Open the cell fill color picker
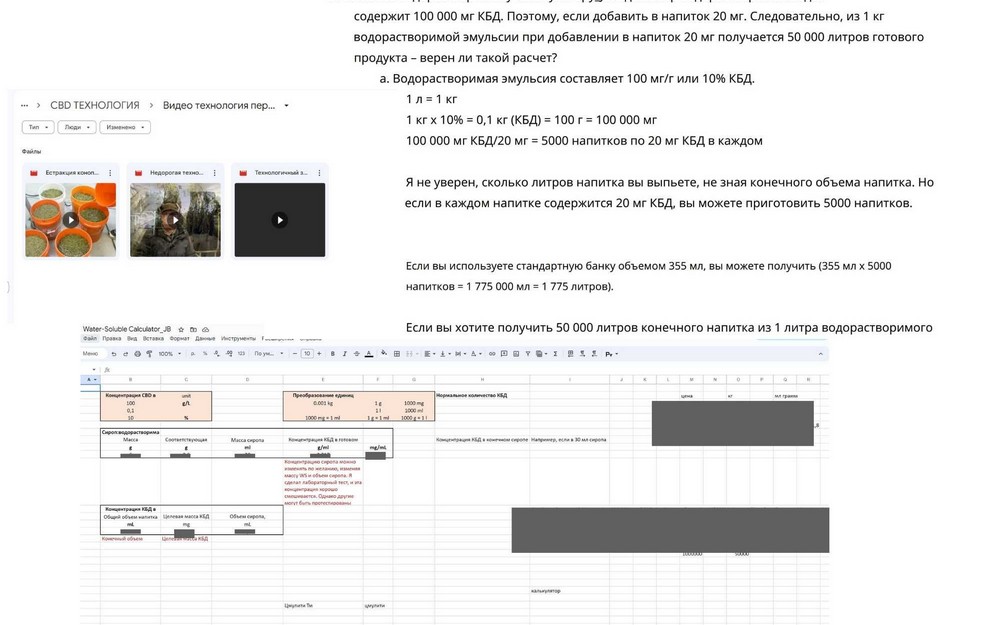The image size is (1000, 625). tap(384, 354)
